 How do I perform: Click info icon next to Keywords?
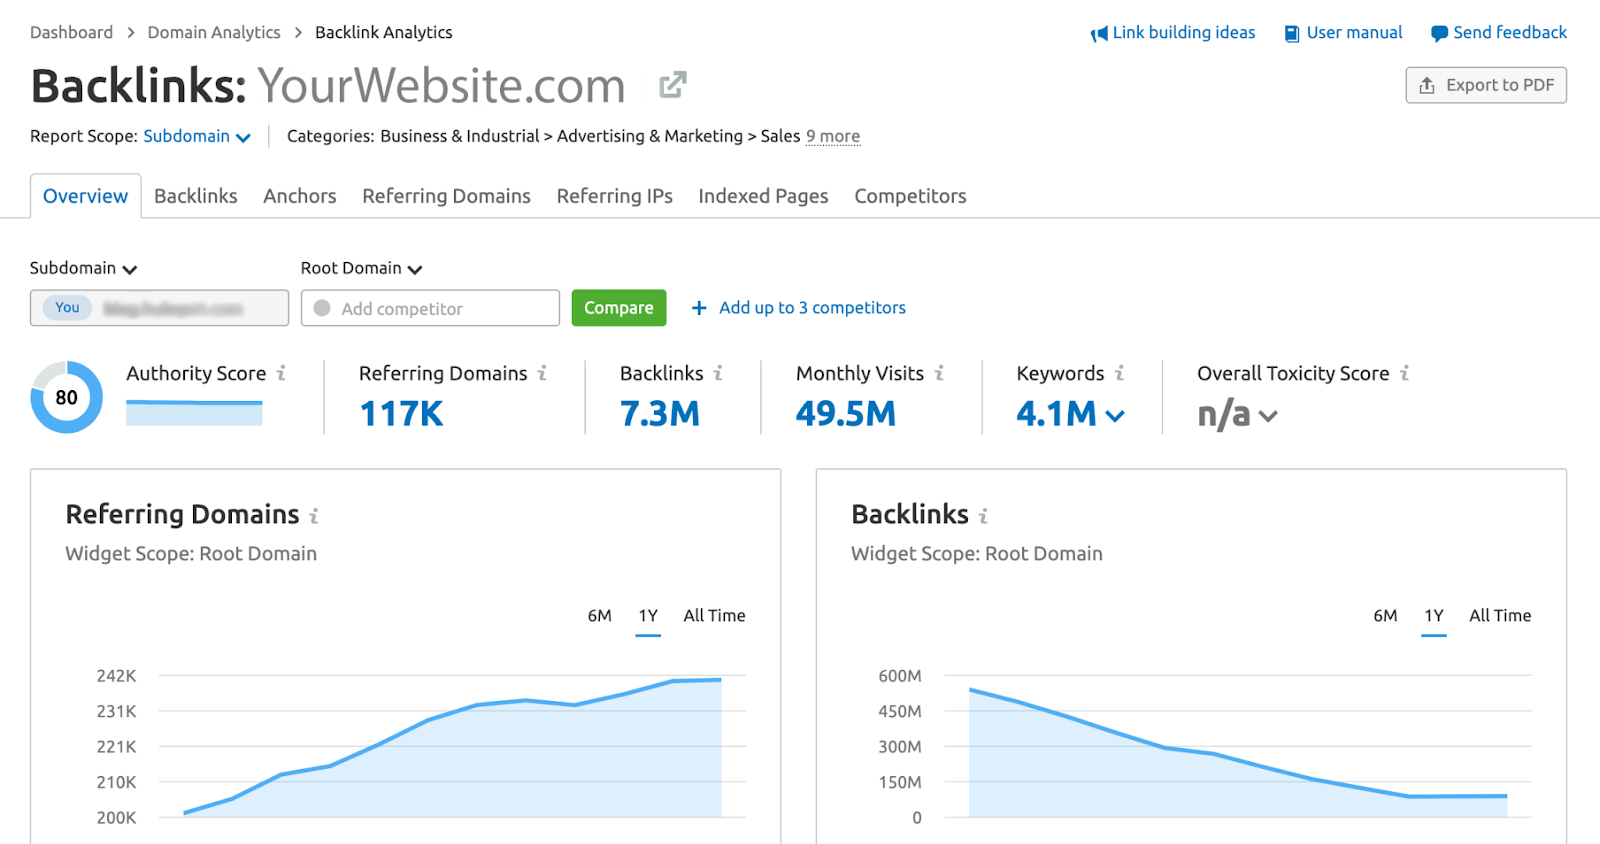point(1119,373)
